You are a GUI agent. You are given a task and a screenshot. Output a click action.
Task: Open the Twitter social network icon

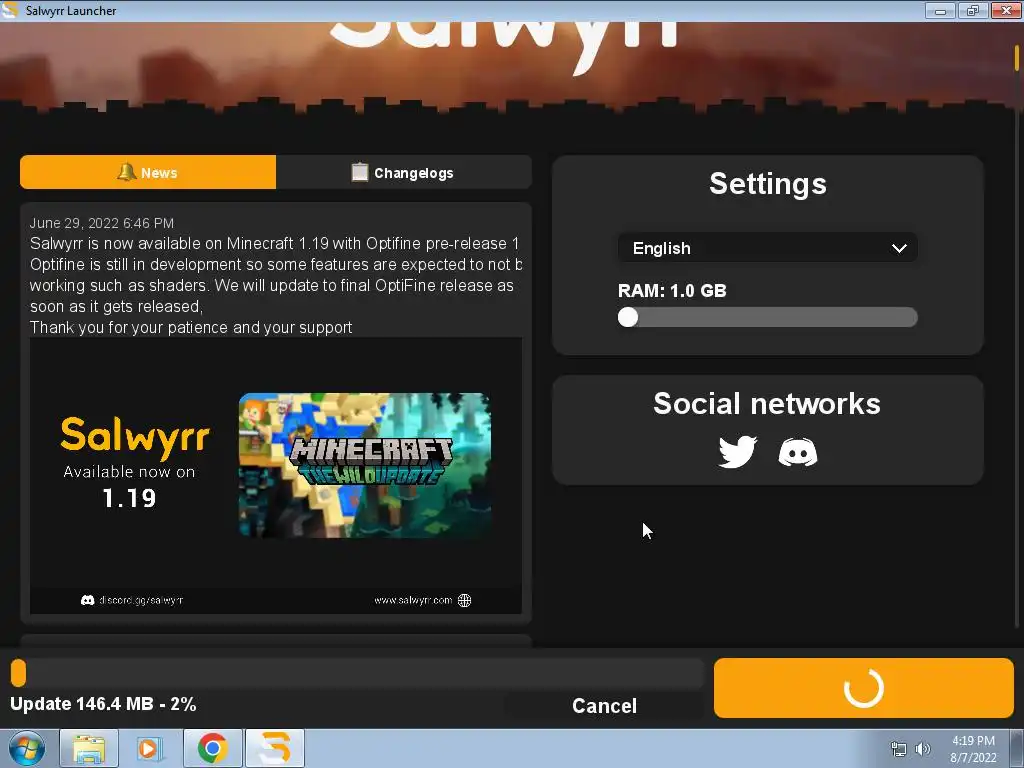737,452
